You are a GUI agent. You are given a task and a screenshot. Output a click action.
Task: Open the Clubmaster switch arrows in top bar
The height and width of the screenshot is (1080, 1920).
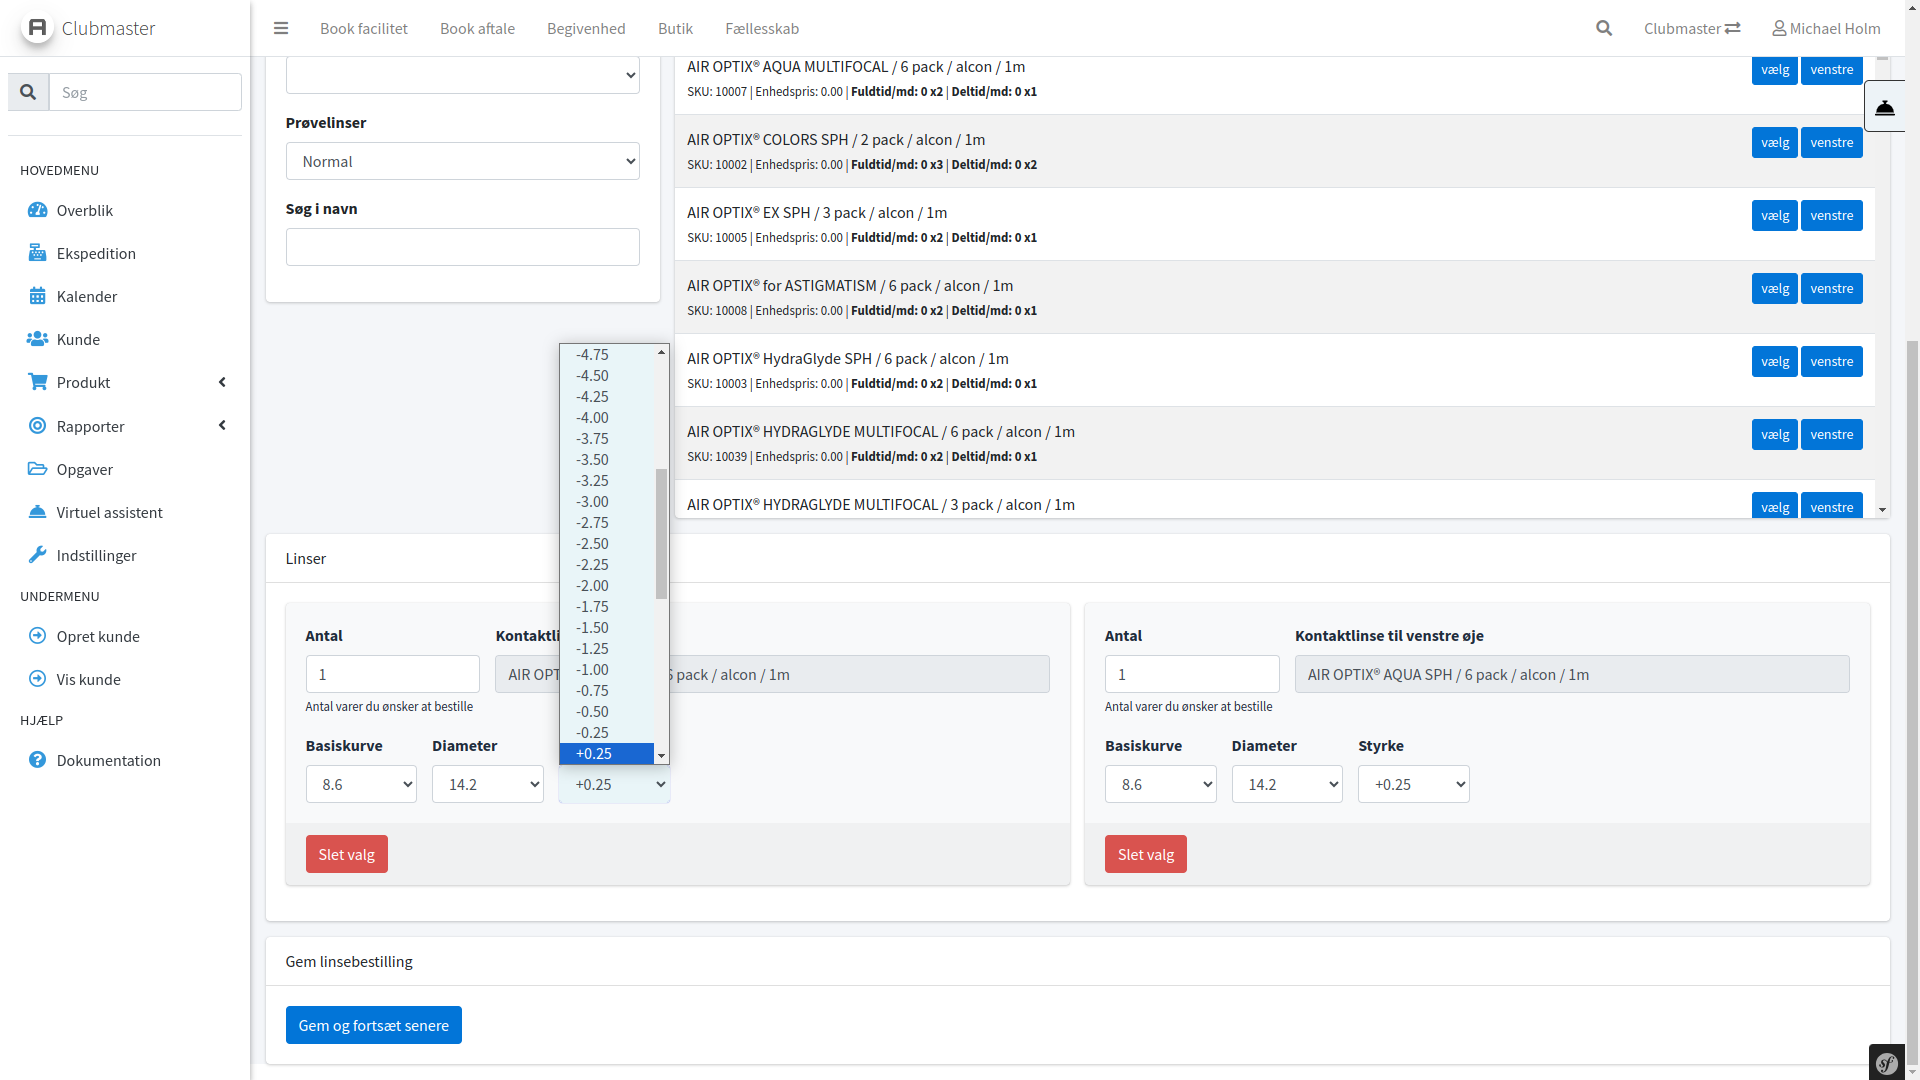pos(1731,28)
